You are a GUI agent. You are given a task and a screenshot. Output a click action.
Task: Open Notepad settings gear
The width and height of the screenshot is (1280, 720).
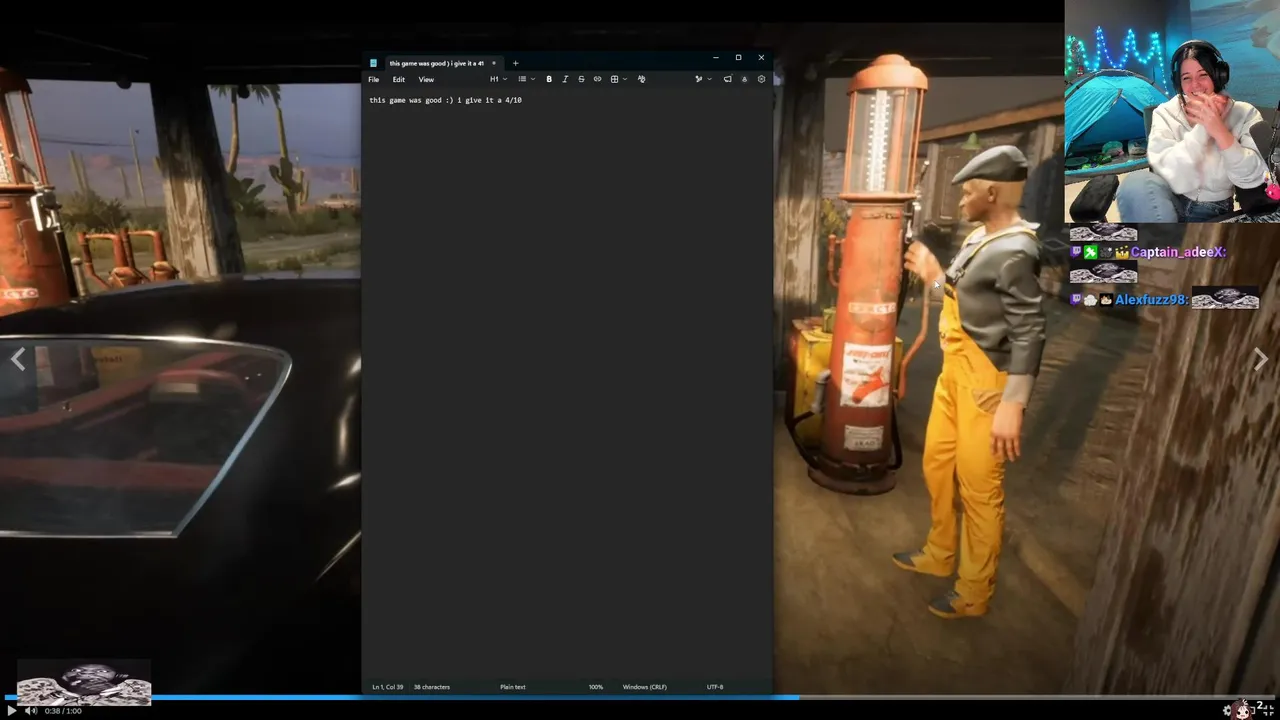[761, 79]
